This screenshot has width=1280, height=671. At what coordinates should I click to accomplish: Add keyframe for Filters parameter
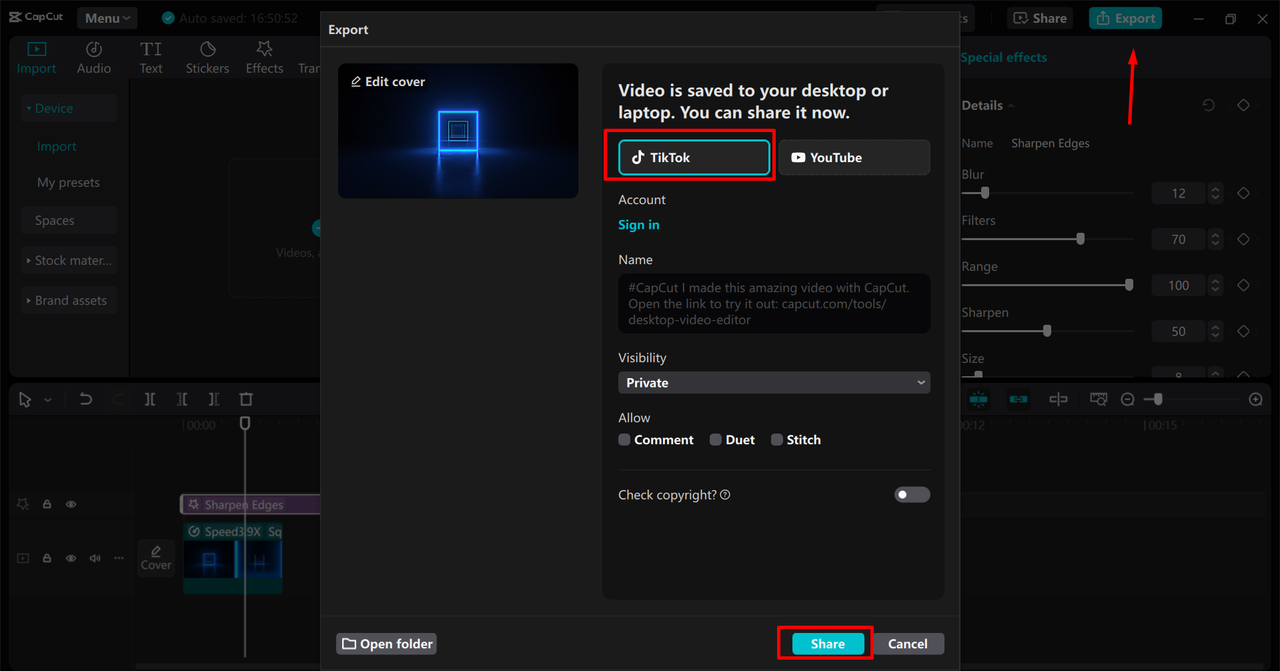click(x=1244, y=239)
